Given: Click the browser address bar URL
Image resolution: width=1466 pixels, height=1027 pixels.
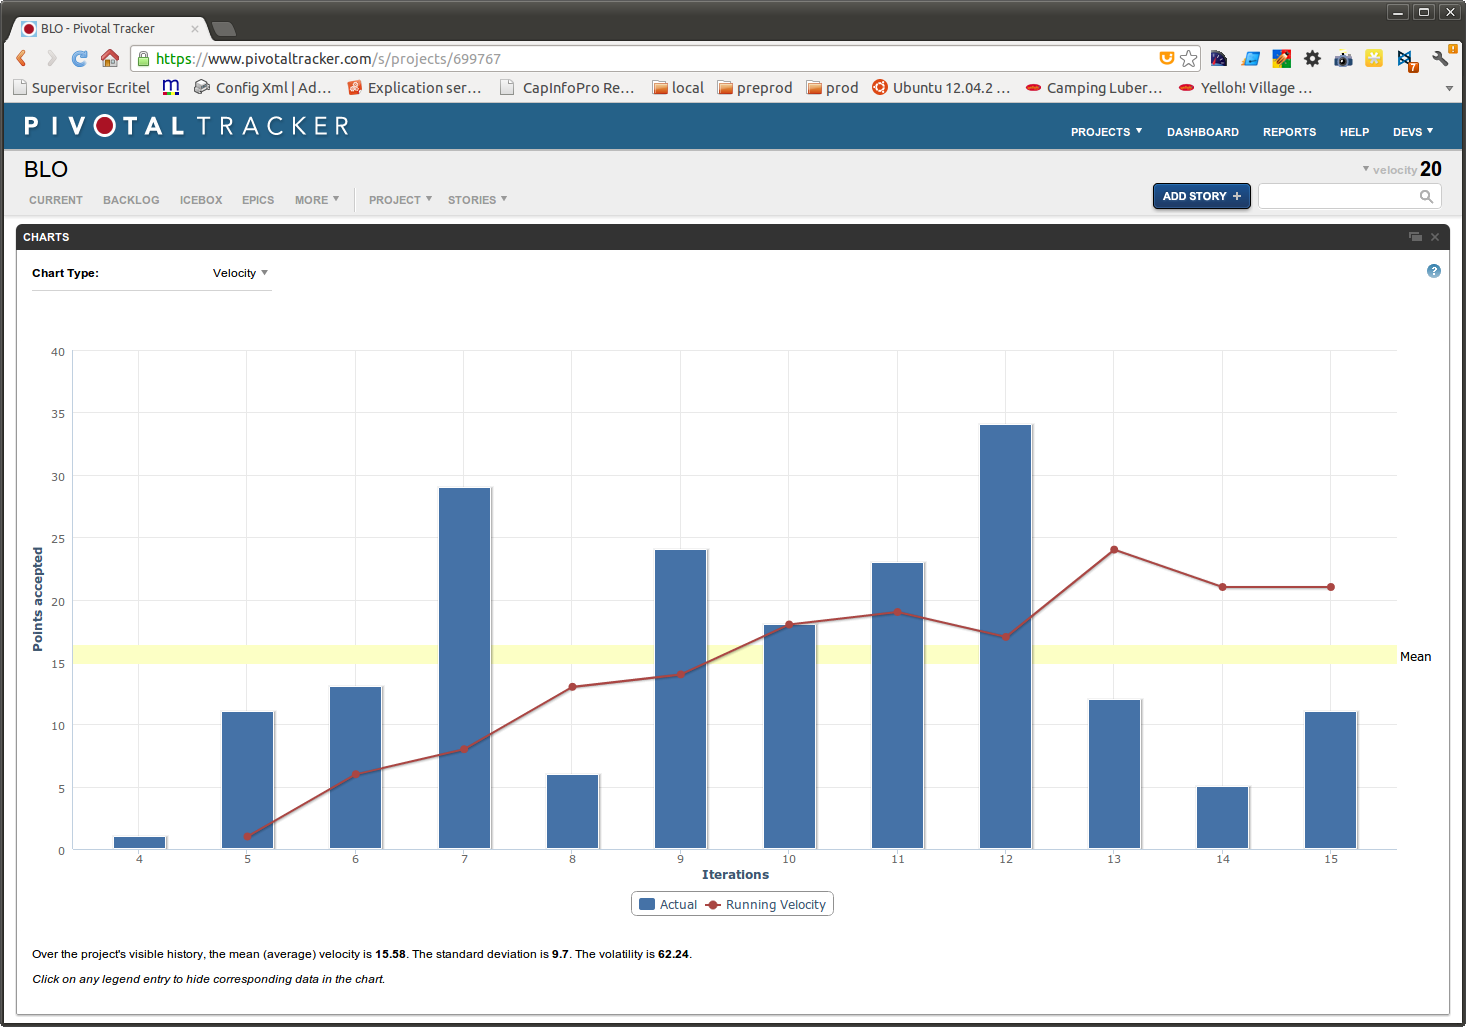Looking at the screenshot, I should [x=328, y=59].
